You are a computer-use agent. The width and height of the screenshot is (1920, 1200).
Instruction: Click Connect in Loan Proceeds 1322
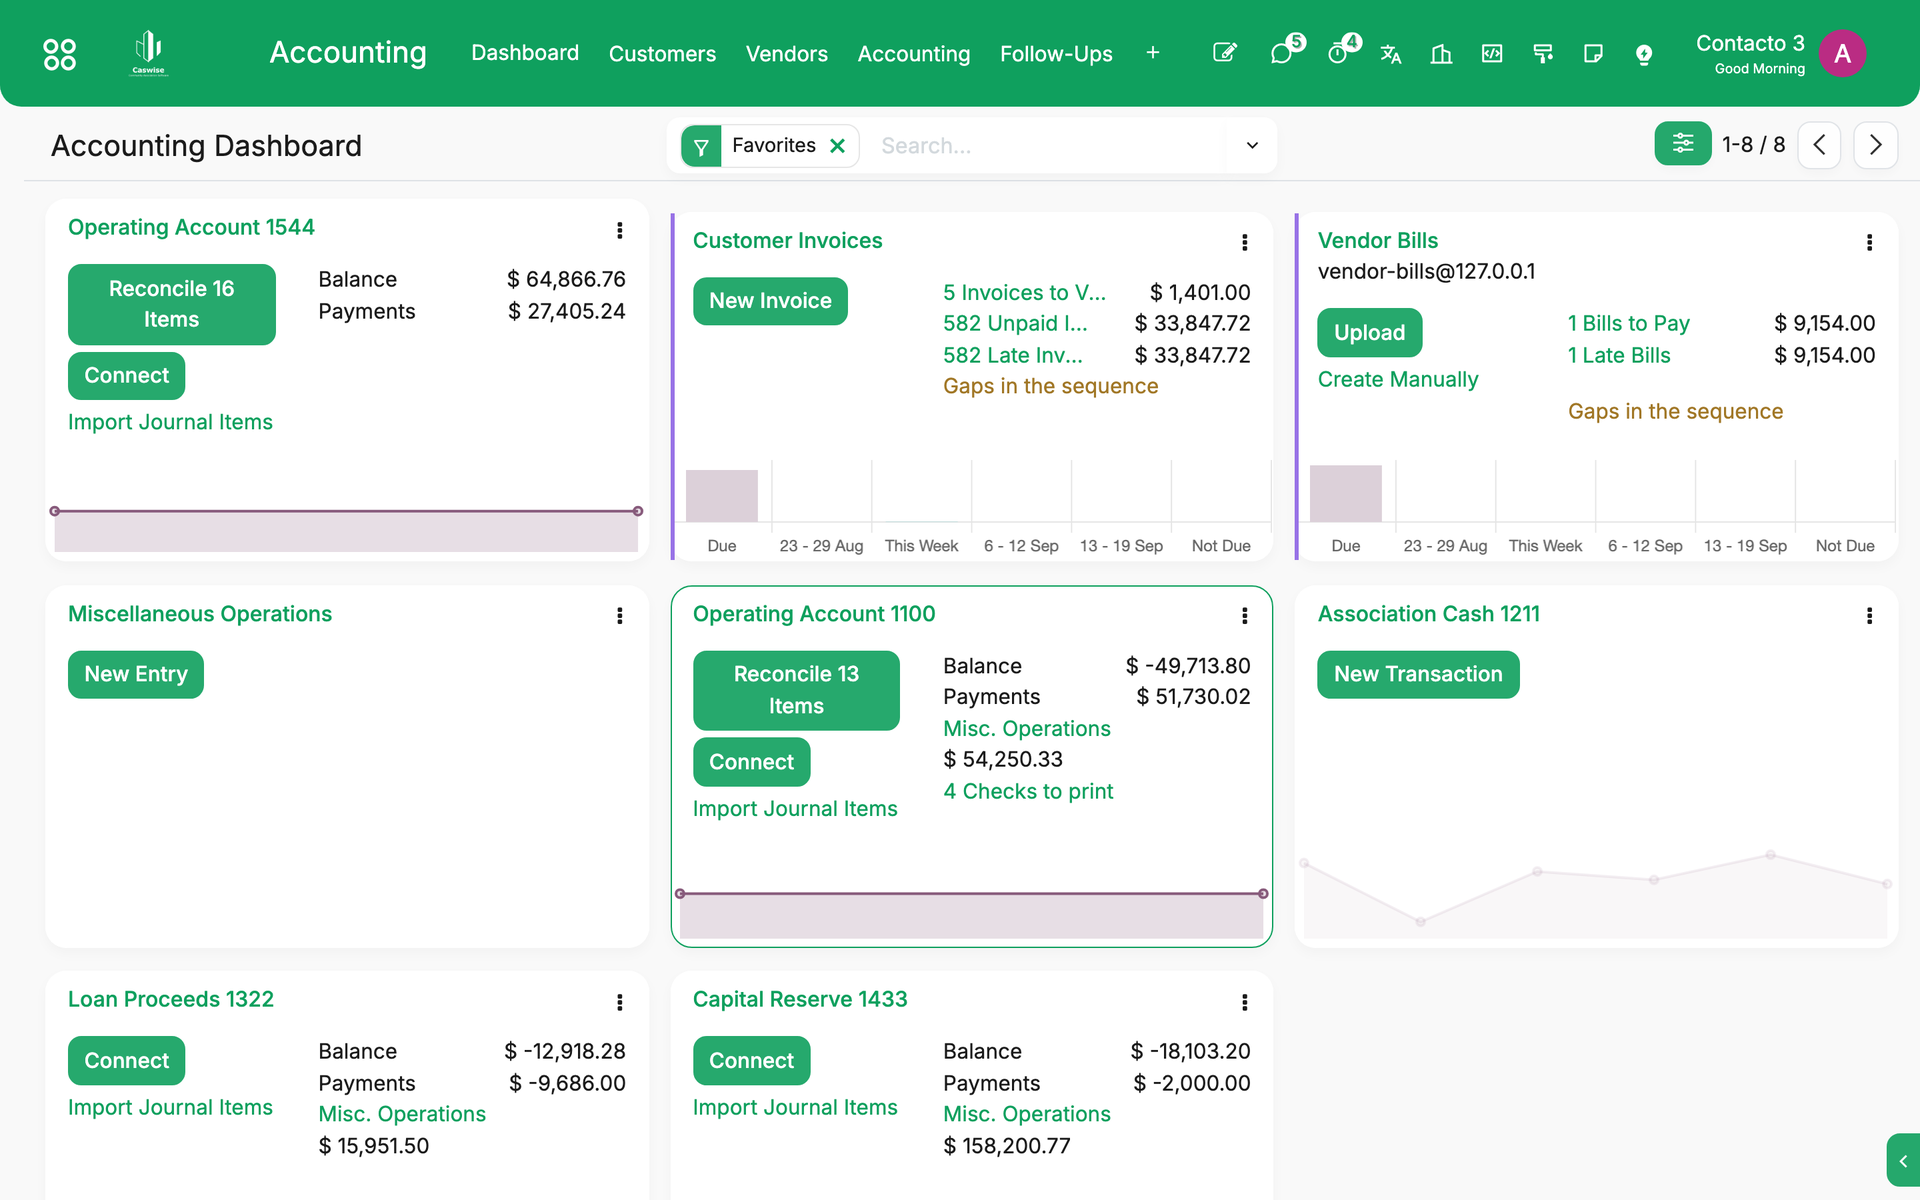click(x=126, y=1061)
